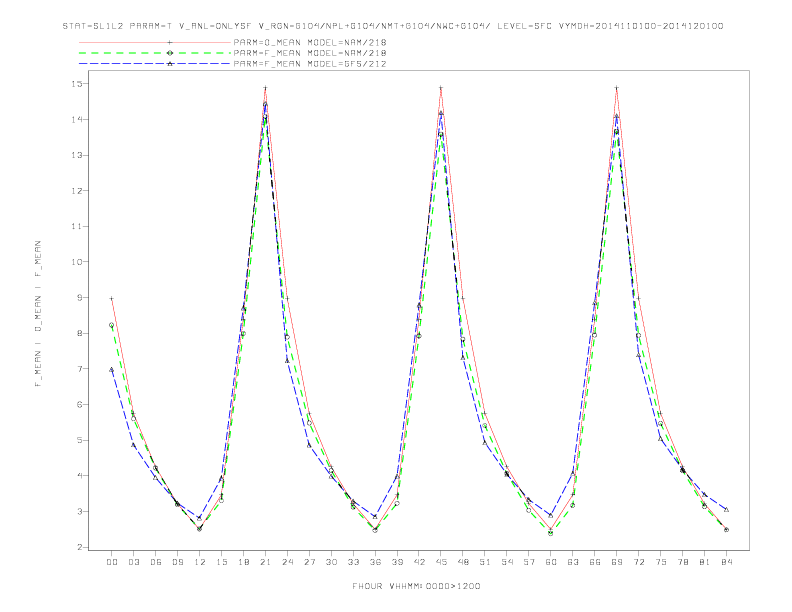Click the vertical y-axis title F_MEAN O_MEAN

click(38, 314)
